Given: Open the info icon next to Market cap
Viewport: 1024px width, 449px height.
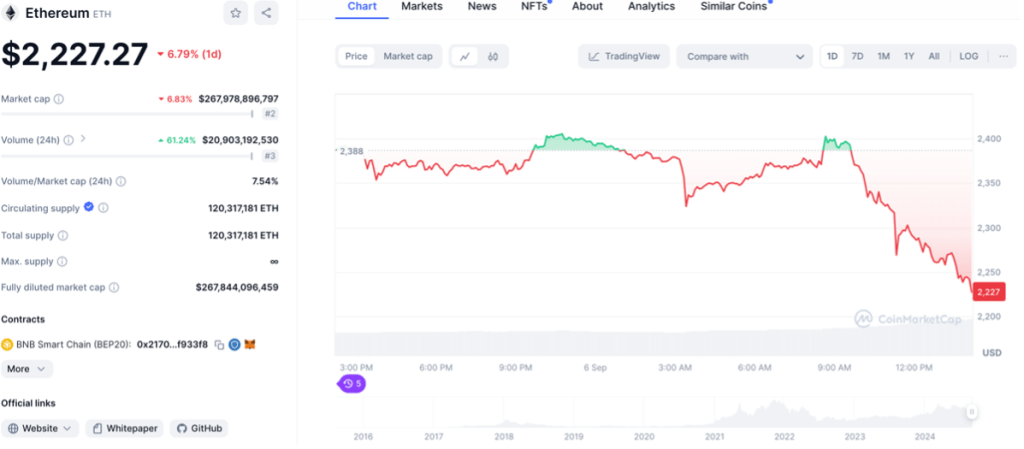Looking at the screenshot, I should click(59, 99).
